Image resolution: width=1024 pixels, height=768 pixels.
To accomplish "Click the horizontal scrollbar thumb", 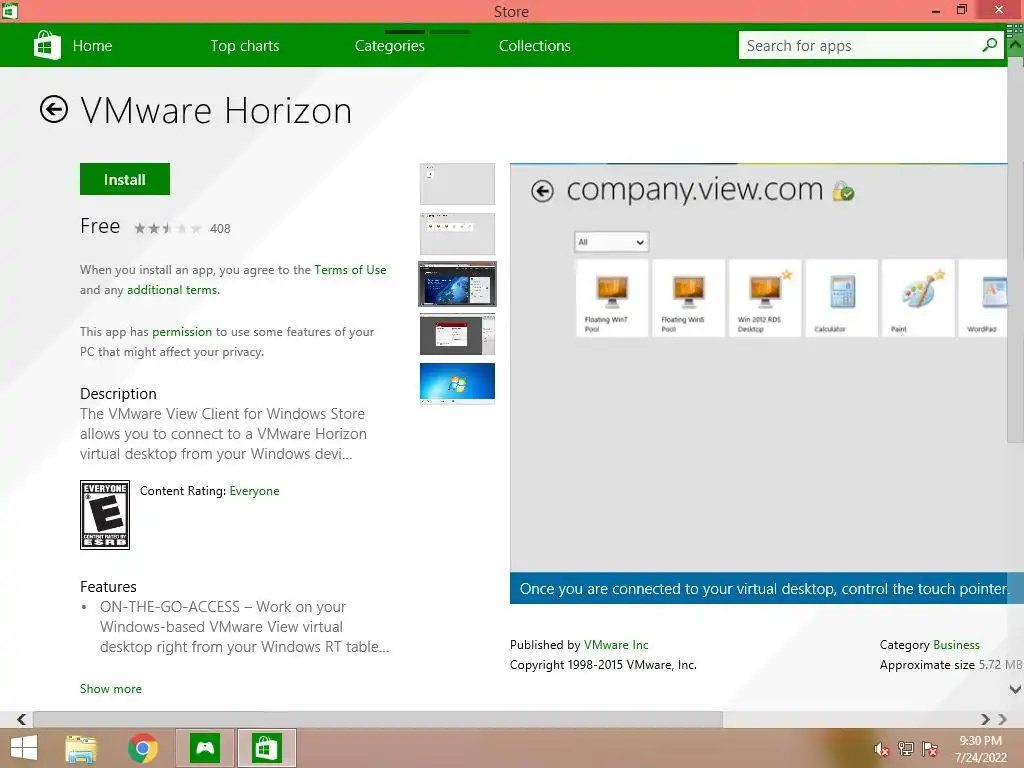I will [x=378, y=719].
